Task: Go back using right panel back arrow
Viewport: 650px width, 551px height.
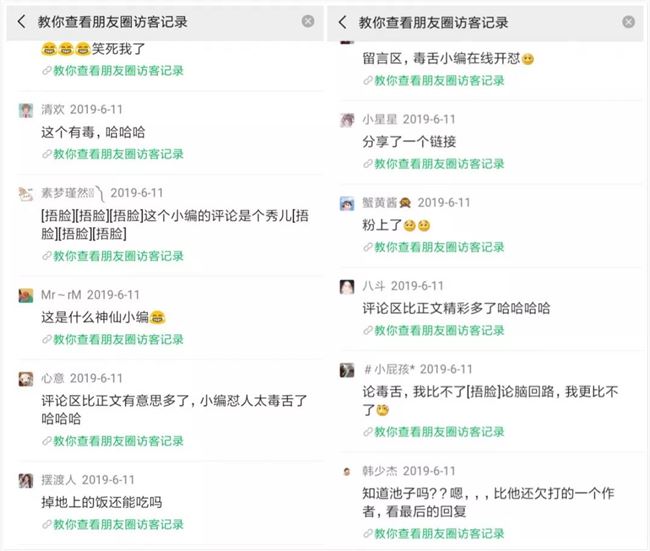Action: click(342, 21)
